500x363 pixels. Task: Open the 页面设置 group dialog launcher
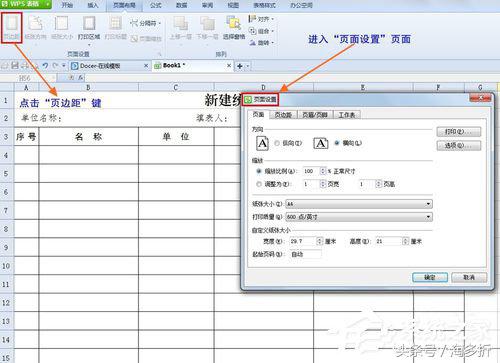click(x=159, y=54)
